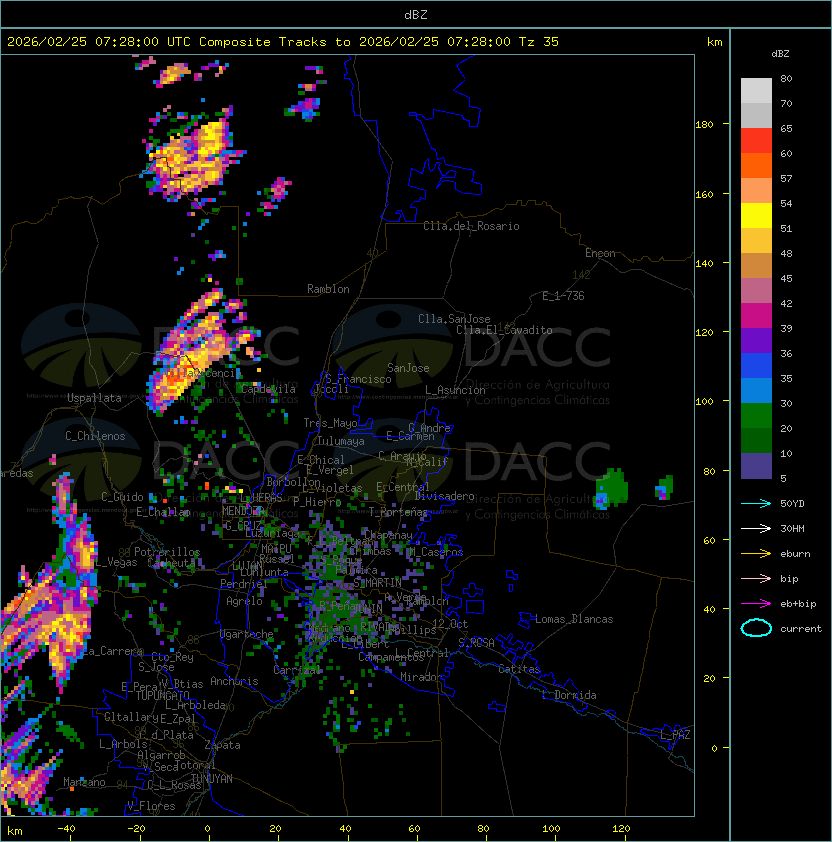
Task: Click the pink bip arrow icon
Action: pyautogui.click(x=756, y=578)
